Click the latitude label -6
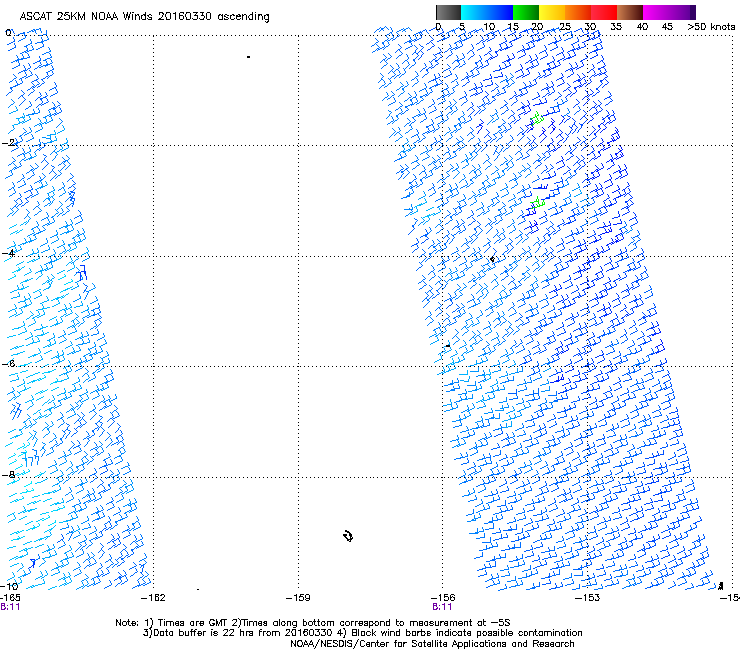 pos(8,363)
